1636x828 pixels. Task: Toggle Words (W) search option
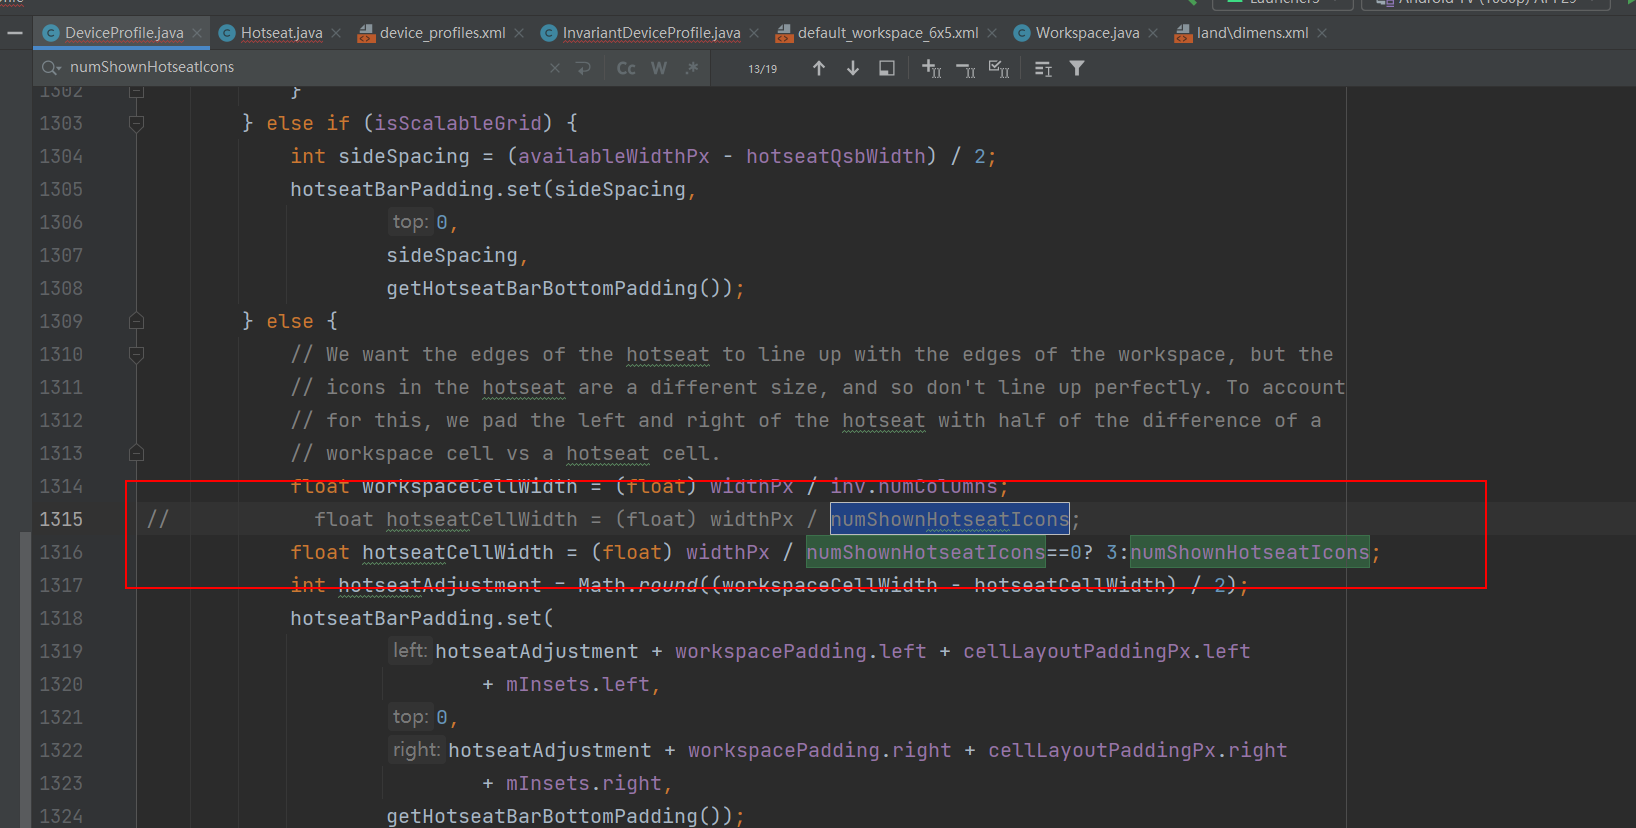[659, 68]
